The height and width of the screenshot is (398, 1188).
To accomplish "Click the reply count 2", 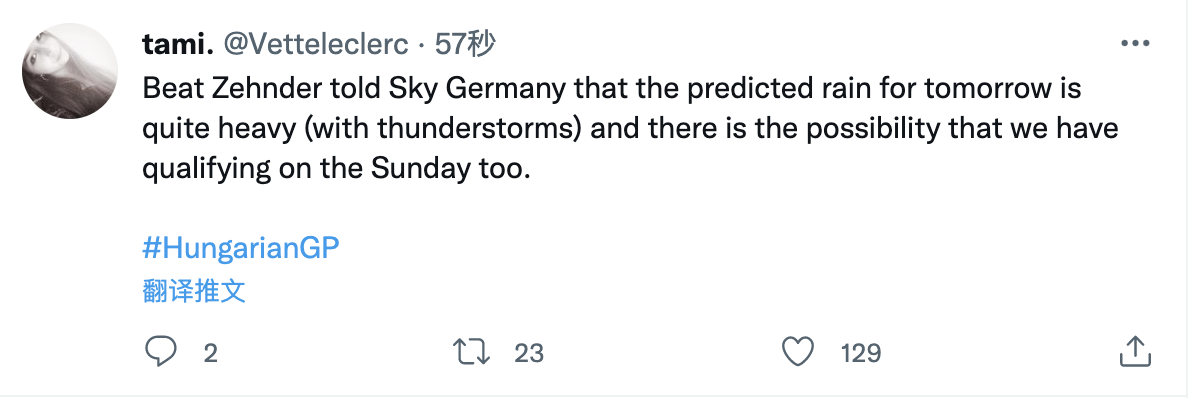I will pos(211,353).
